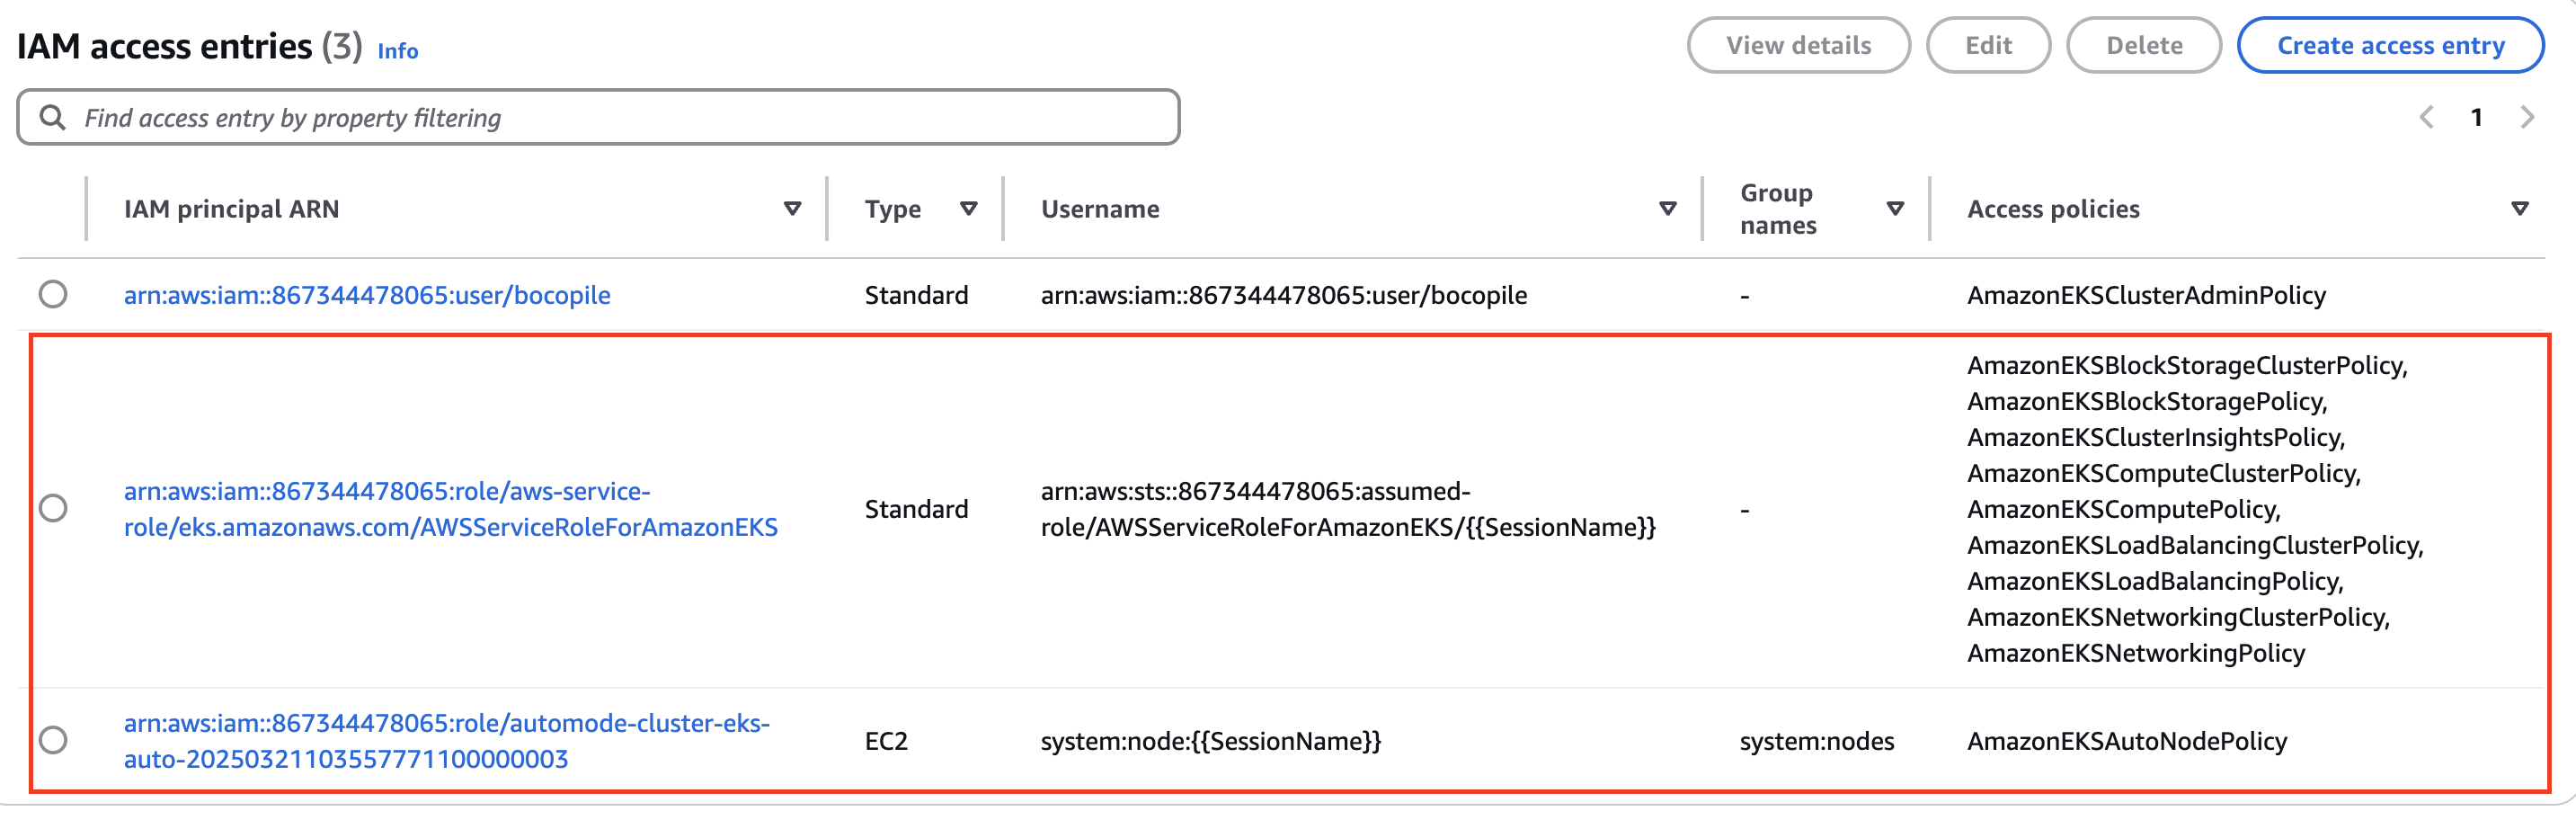Sort by IAM principal ARN arrow
Screen dimensions: 2576x820
coord(792,209)
